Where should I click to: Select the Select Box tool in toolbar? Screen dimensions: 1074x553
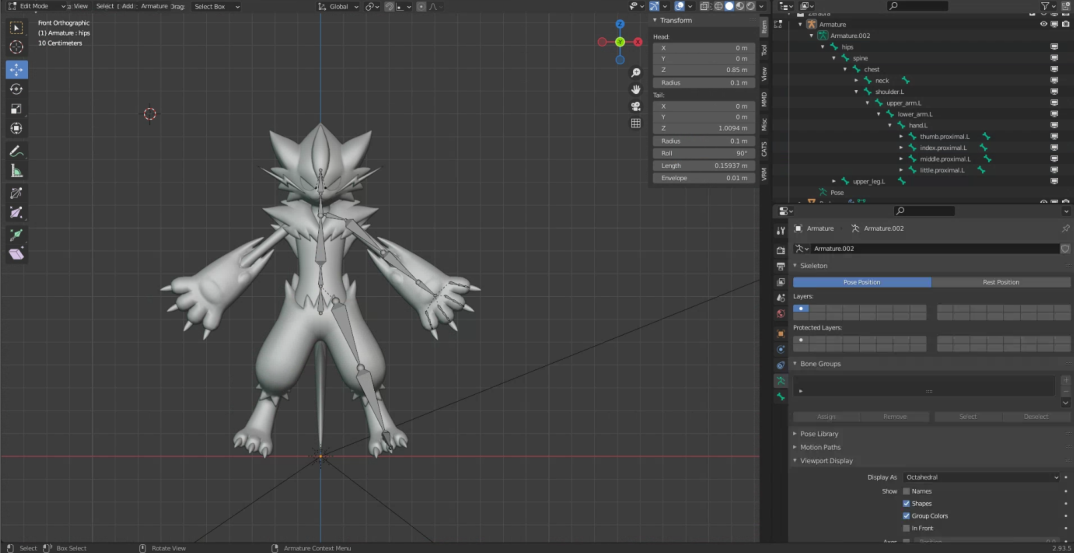point(16,28)
